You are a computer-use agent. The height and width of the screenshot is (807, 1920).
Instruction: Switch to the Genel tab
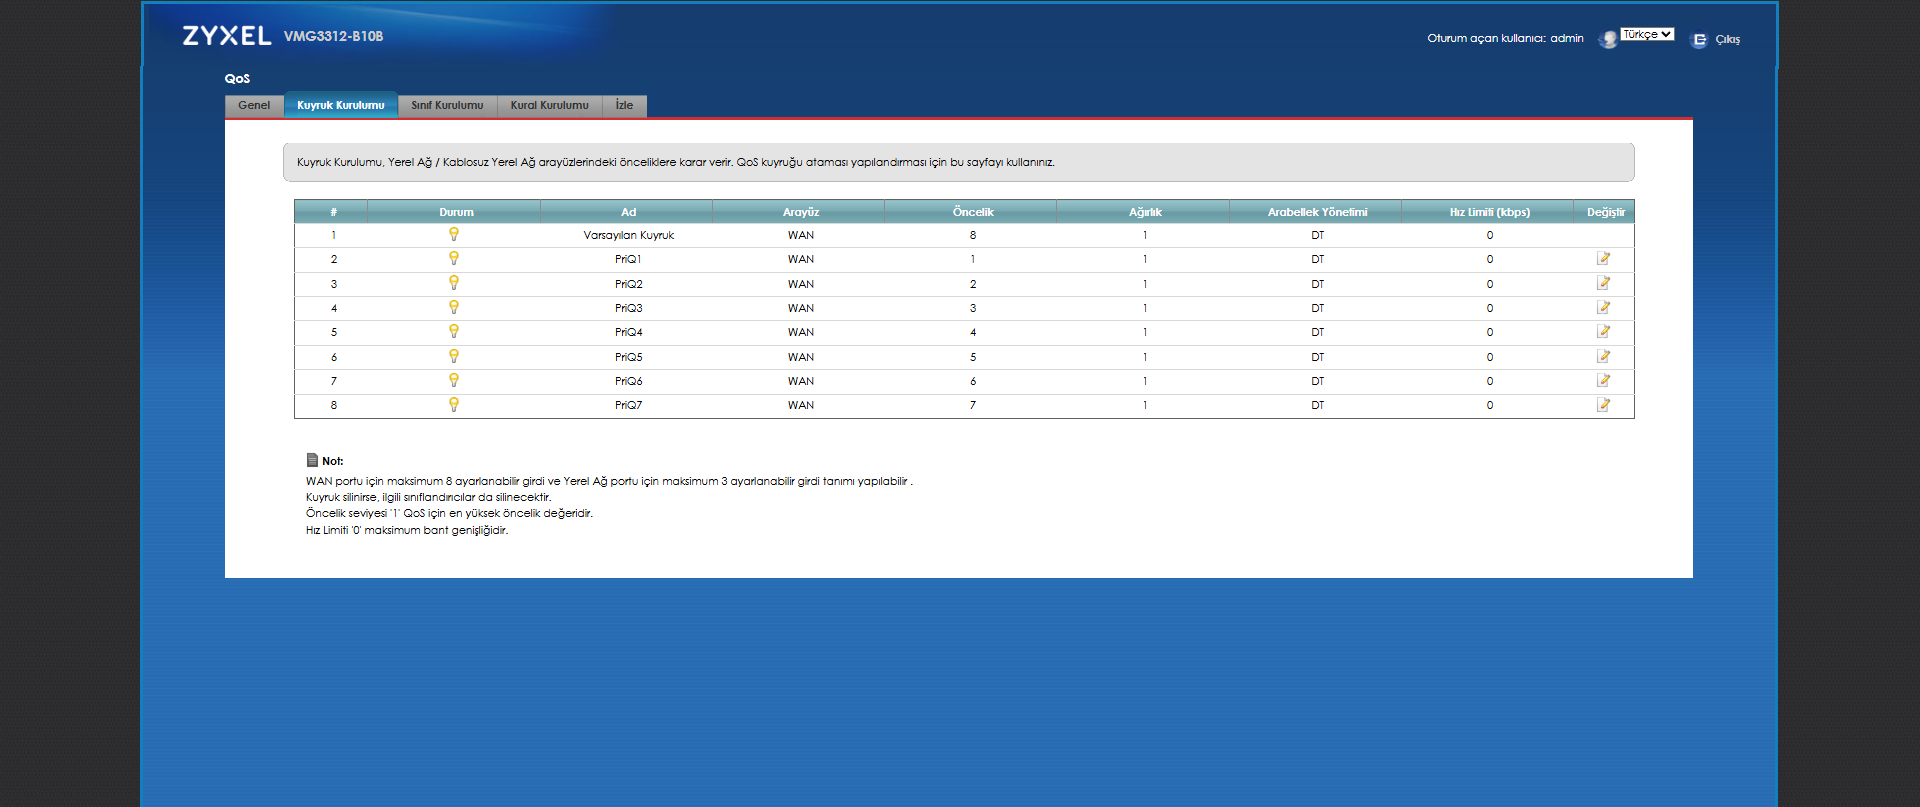click(x=254, y=105)
